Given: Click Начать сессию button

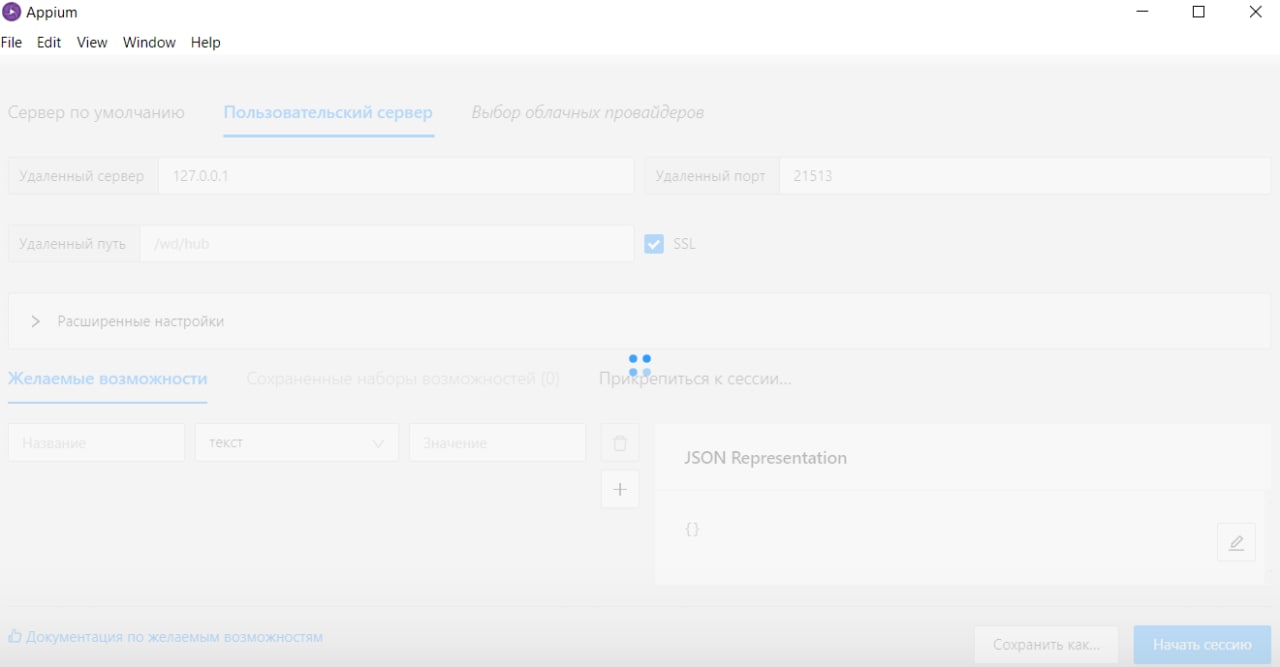Looking at the screenshot, I should (1202, 644).
